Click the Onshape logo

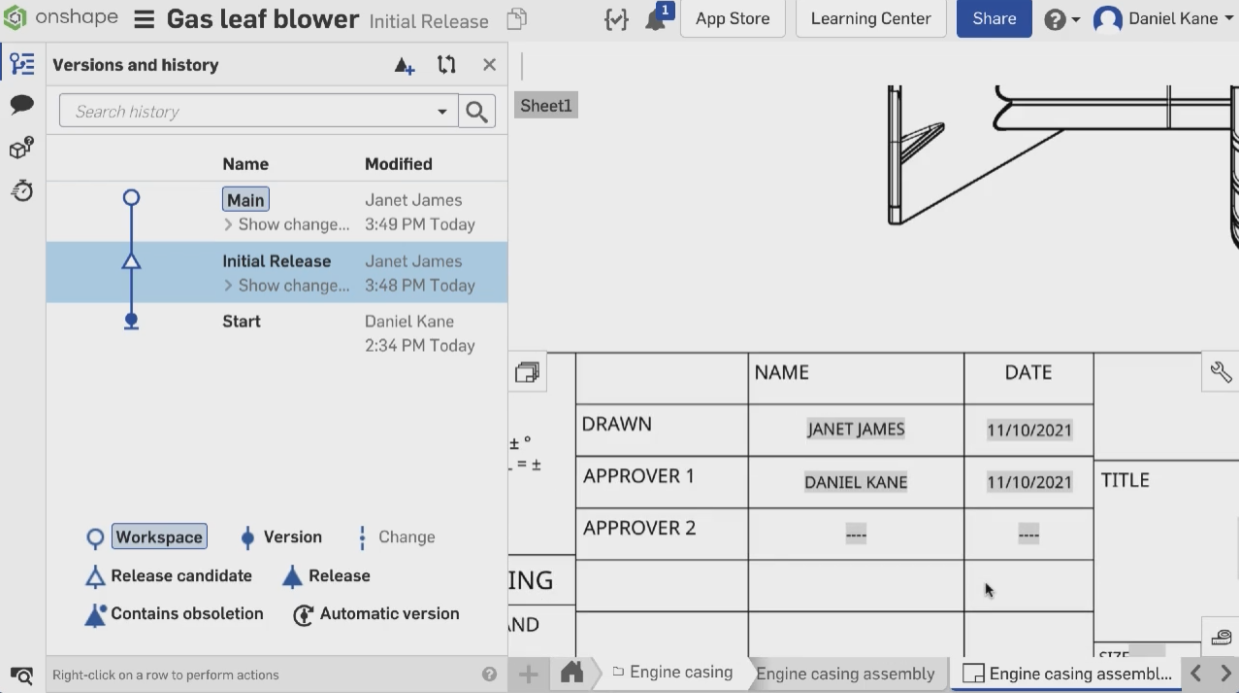[60, 18]
